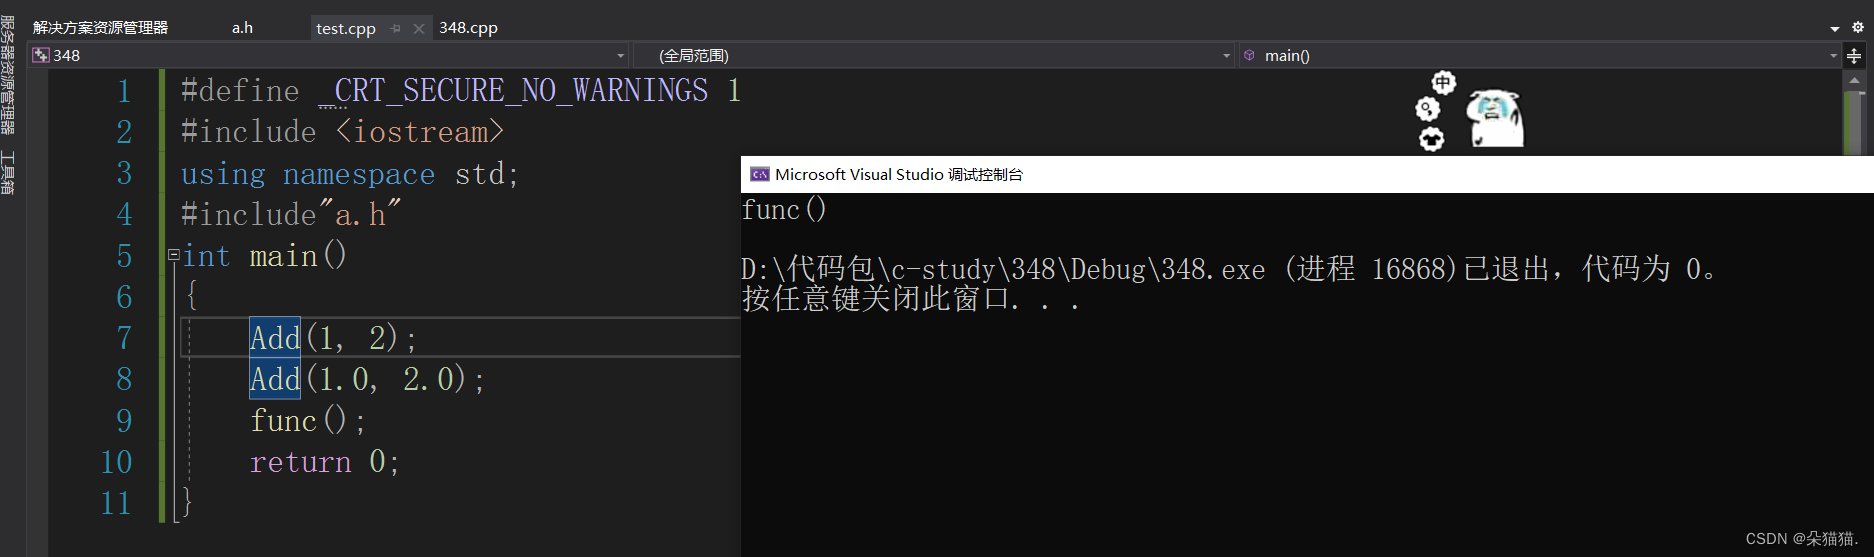
Task: Click the 348 project icon
Action: point(41,56)
